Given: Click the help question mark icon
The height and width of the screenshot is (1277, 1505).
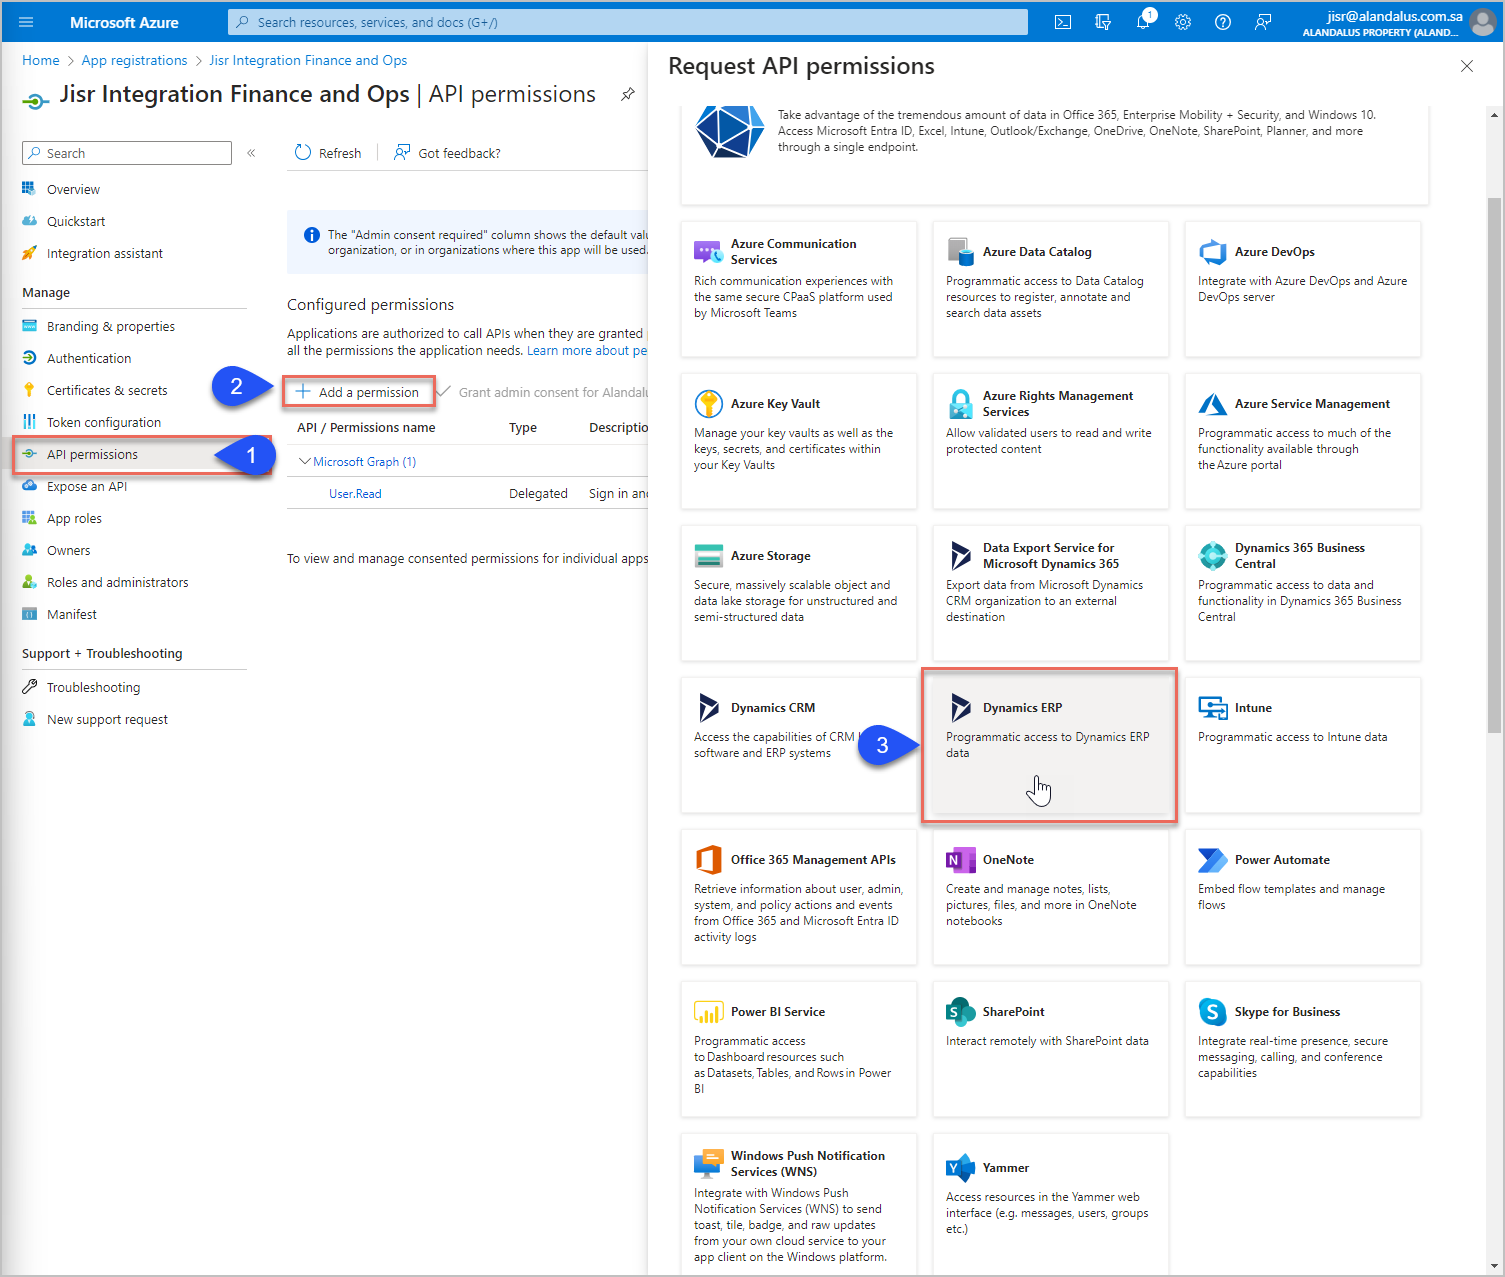Looking at the screenshot, I should (1223, 22).
